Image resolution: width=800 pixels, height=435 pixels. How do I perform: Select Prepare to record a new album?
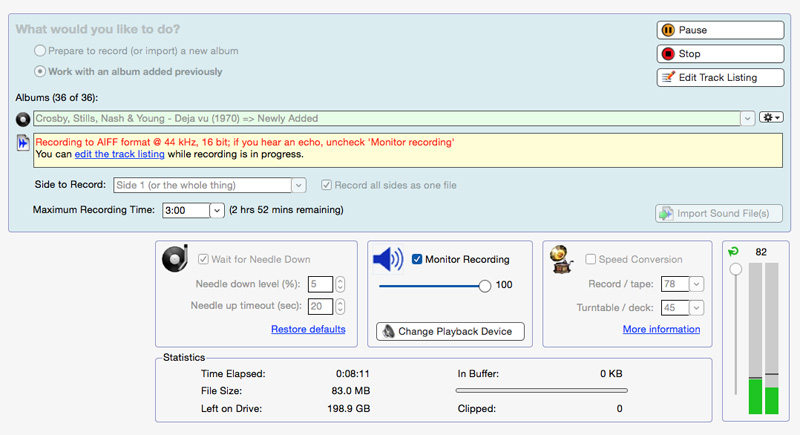pyautogui.click(x=40, y=51)
